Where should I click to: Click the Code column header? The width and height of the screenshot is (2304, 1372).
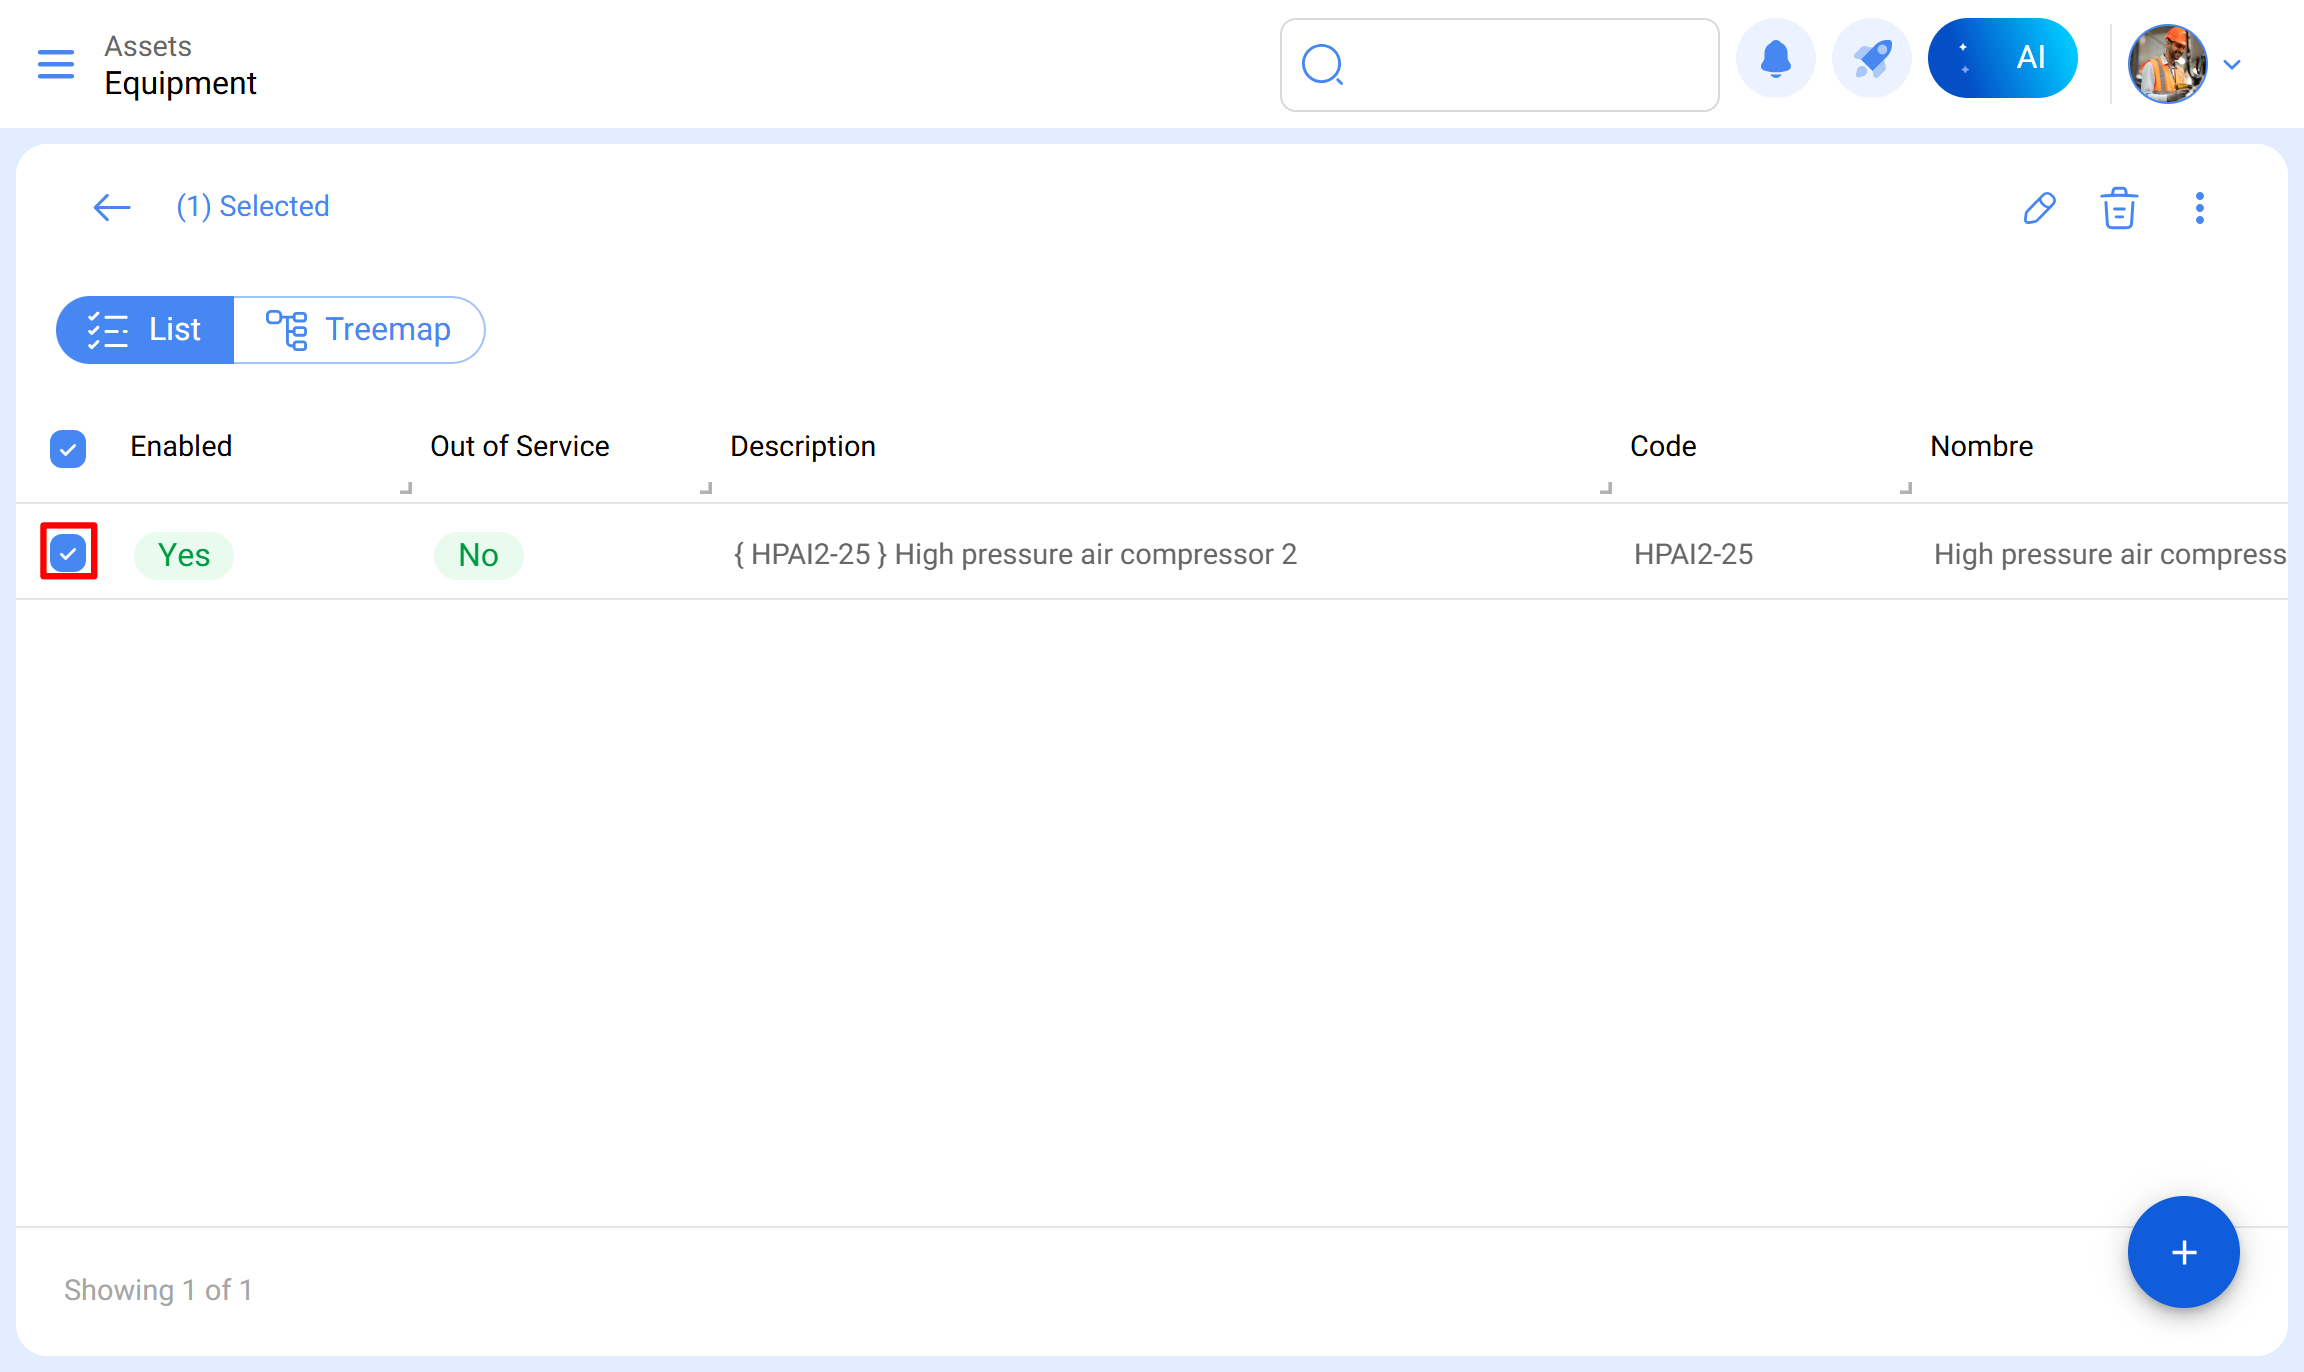coord(1662,446)
